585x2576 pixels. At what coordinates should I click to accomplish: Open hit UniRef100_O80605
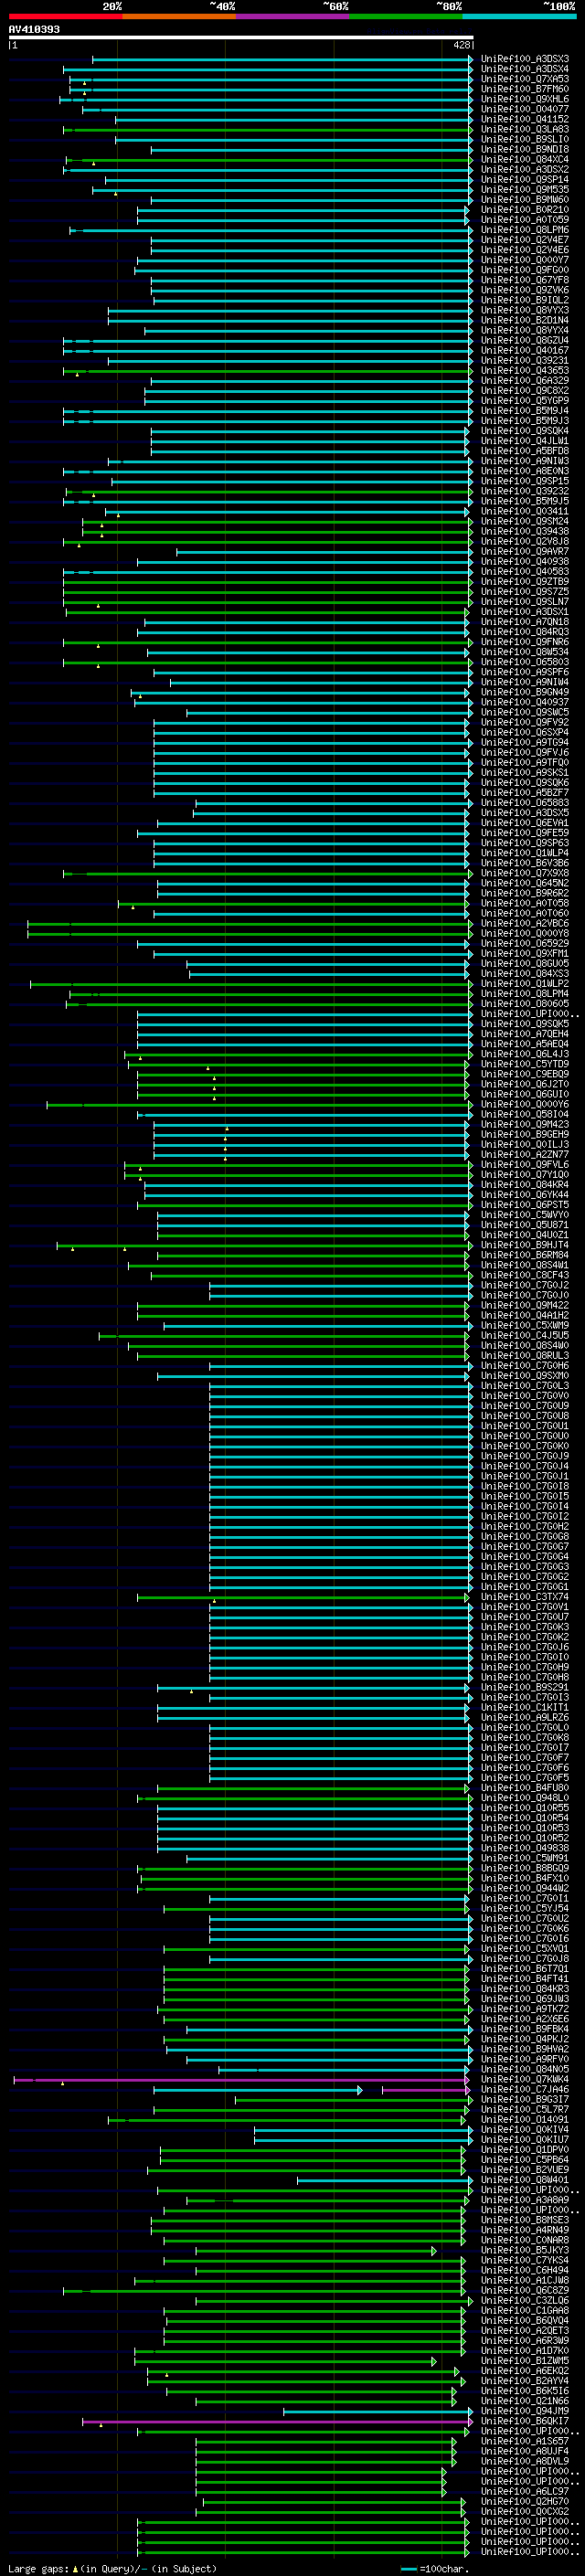525,1003
